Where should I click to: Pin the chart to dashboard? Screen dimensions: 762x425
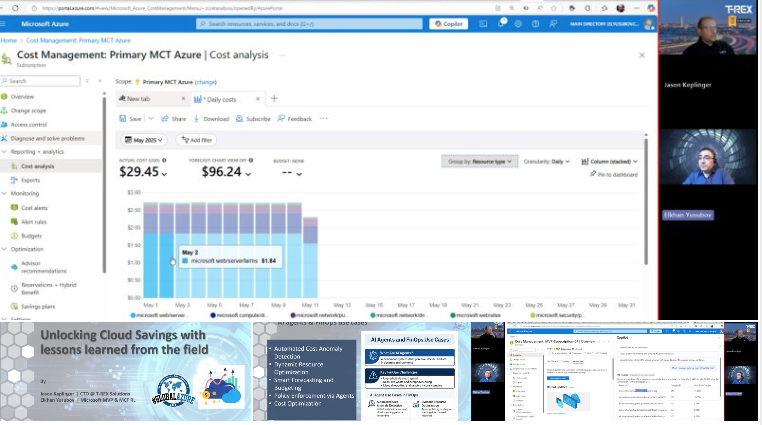pos(613,174)
